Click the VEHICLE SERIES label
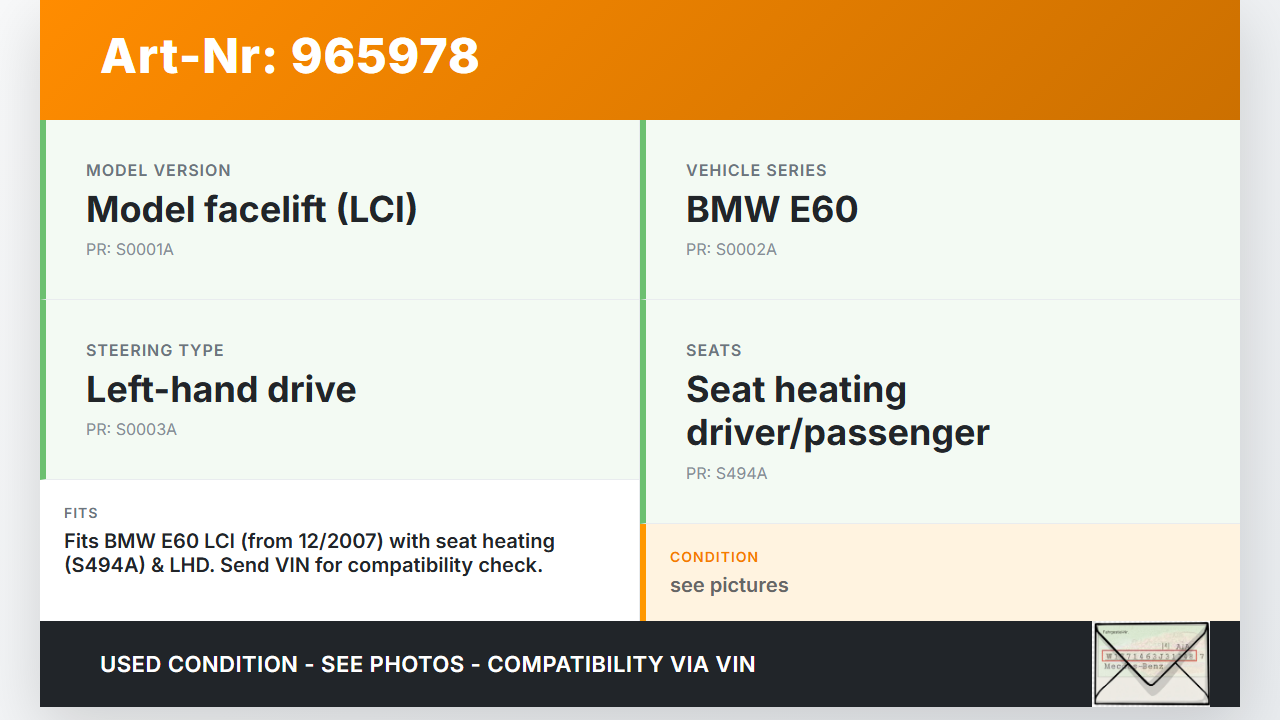Viewport: 1280px width, 720px height. click(x=756, y=170)
